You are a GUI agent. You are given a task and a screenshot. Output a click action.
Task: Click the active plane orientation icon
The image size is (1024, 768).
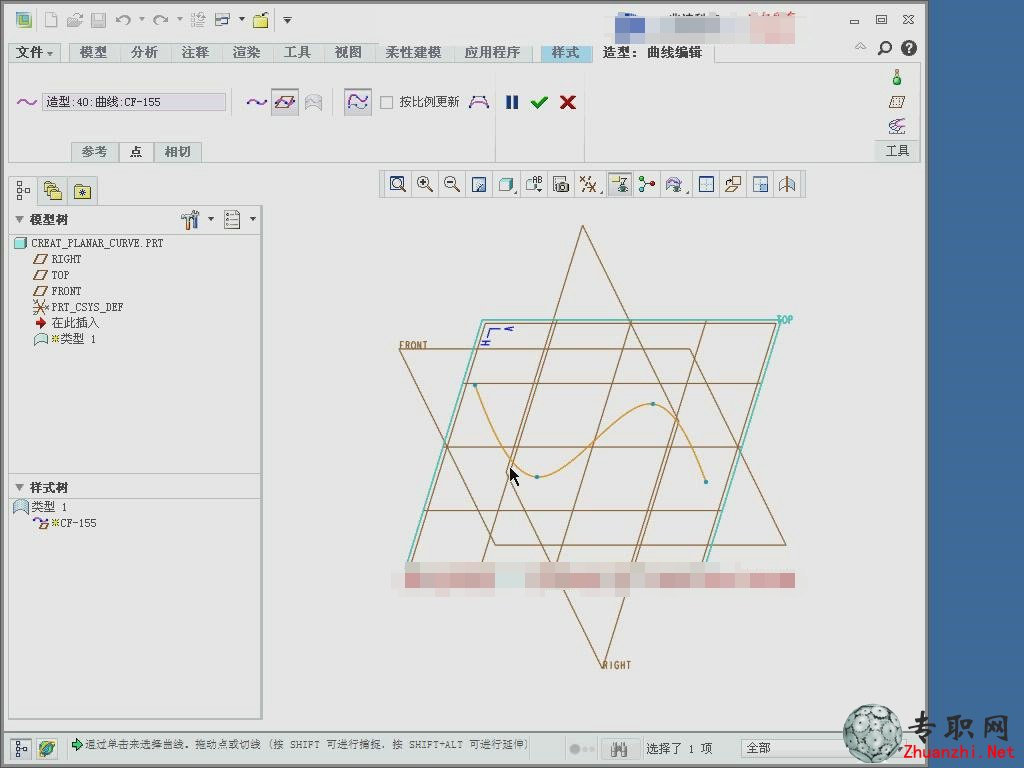733,184
